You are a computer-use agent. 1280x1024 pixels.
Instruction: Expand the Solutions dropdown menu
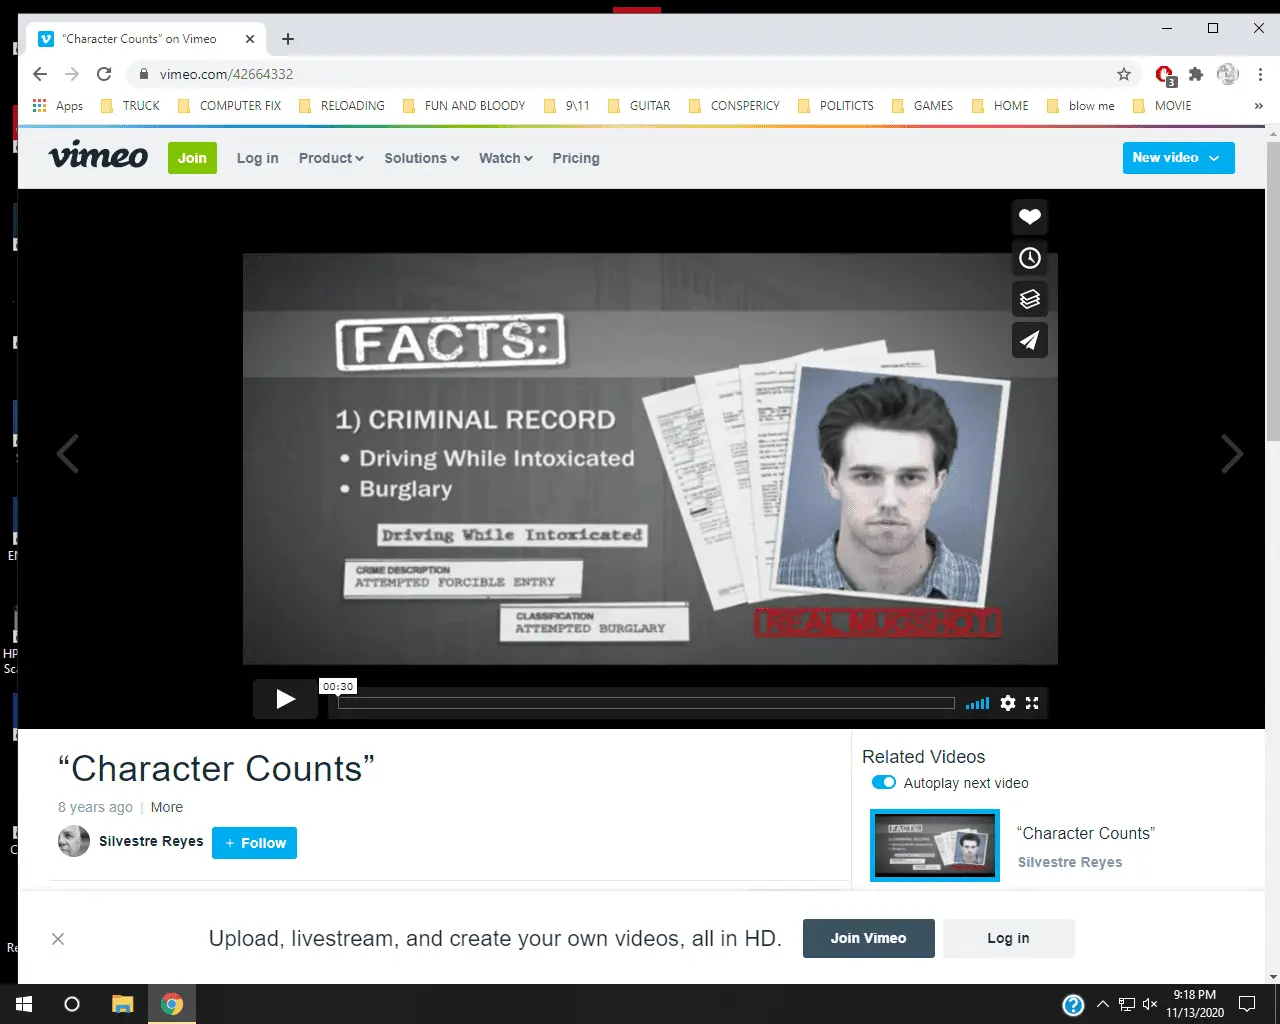pos(421,158)
